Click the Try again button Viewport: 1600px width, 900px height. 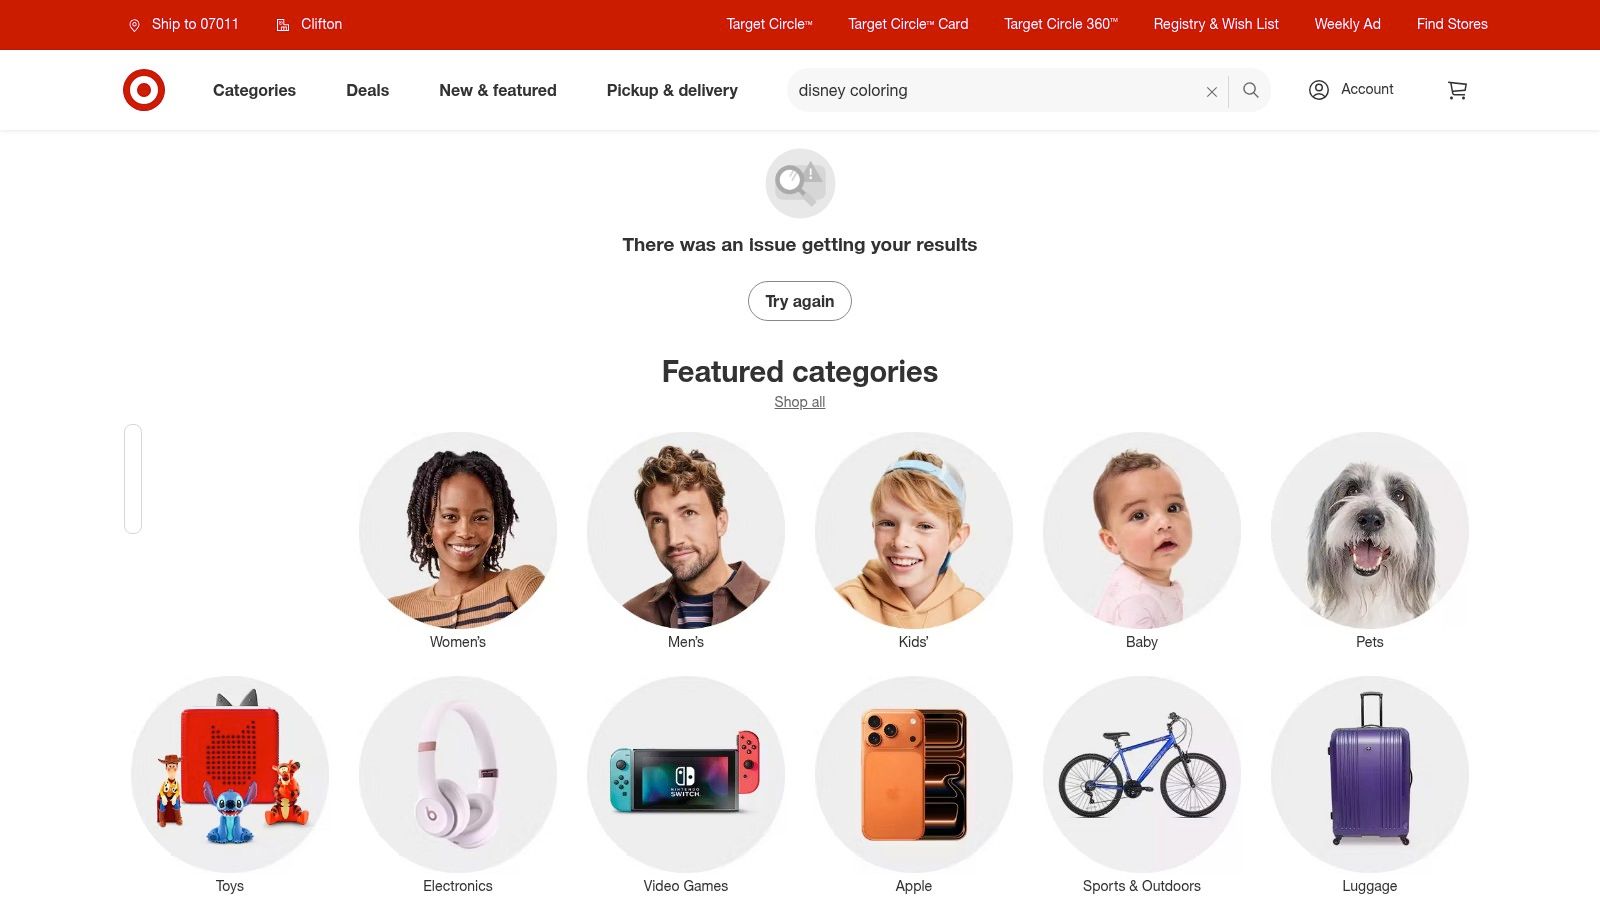(800, 301)
